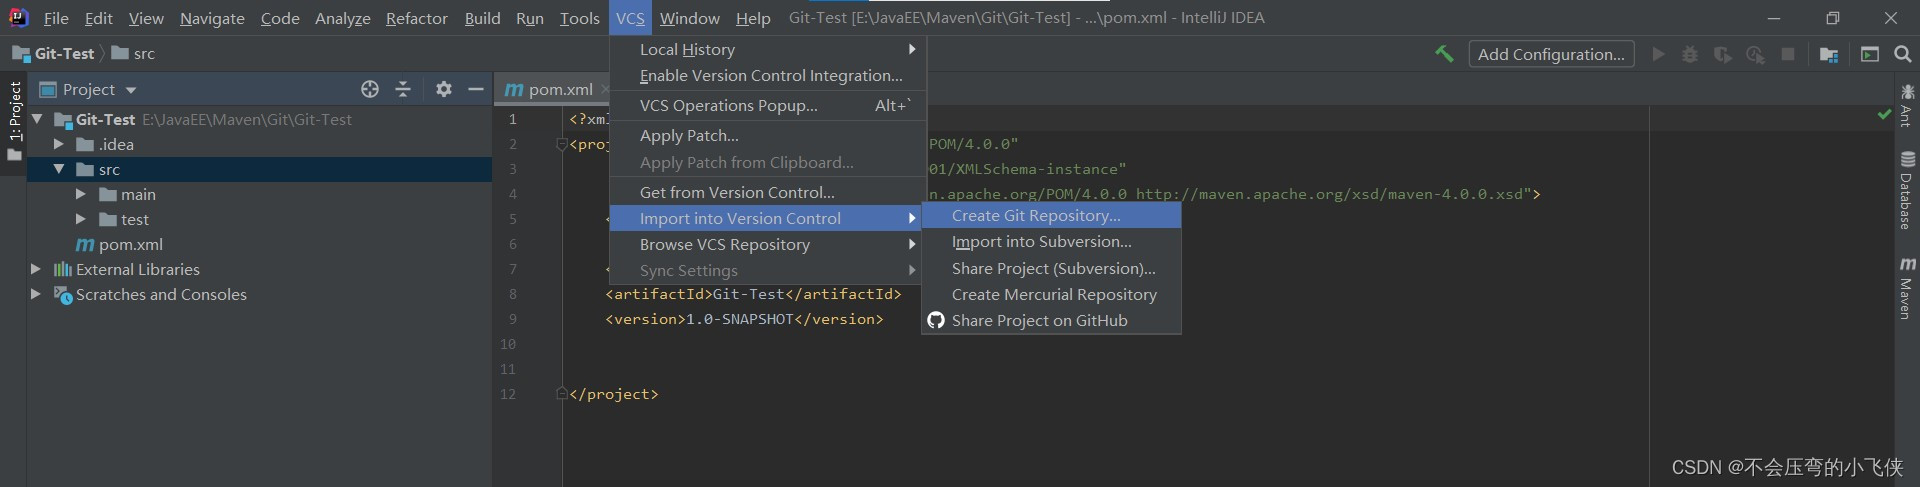Expand the main folder in the tree
Image resolution: width=1920 pixels, height=487 pixels.
81,194
